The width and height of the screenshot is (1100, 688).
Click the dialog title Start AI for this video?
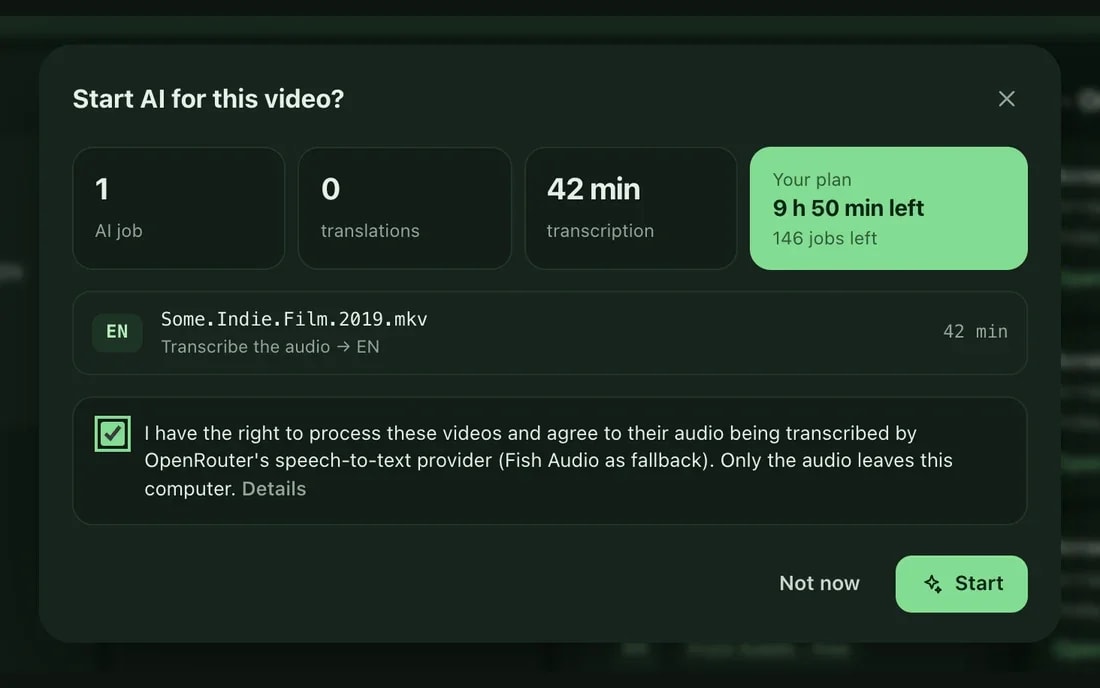coord(208,99)
